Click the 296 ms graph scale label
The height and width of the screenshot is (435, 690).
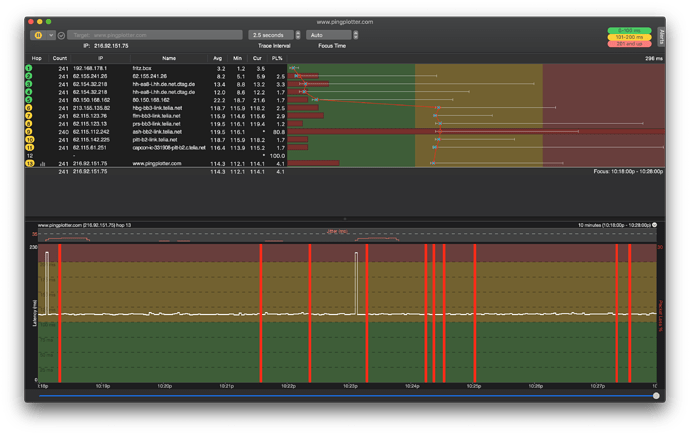[x=654, y=58]
